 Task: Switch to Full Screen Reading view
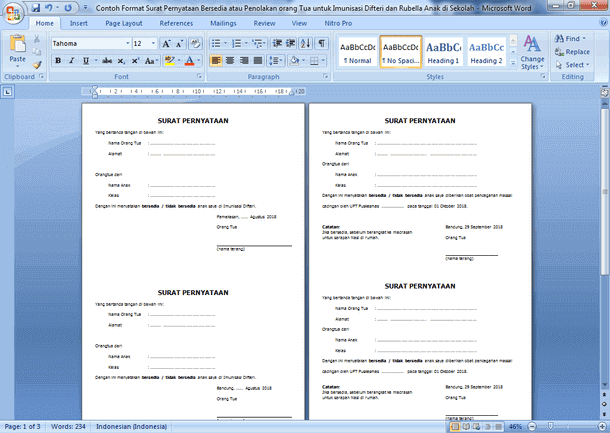[466, 427]
